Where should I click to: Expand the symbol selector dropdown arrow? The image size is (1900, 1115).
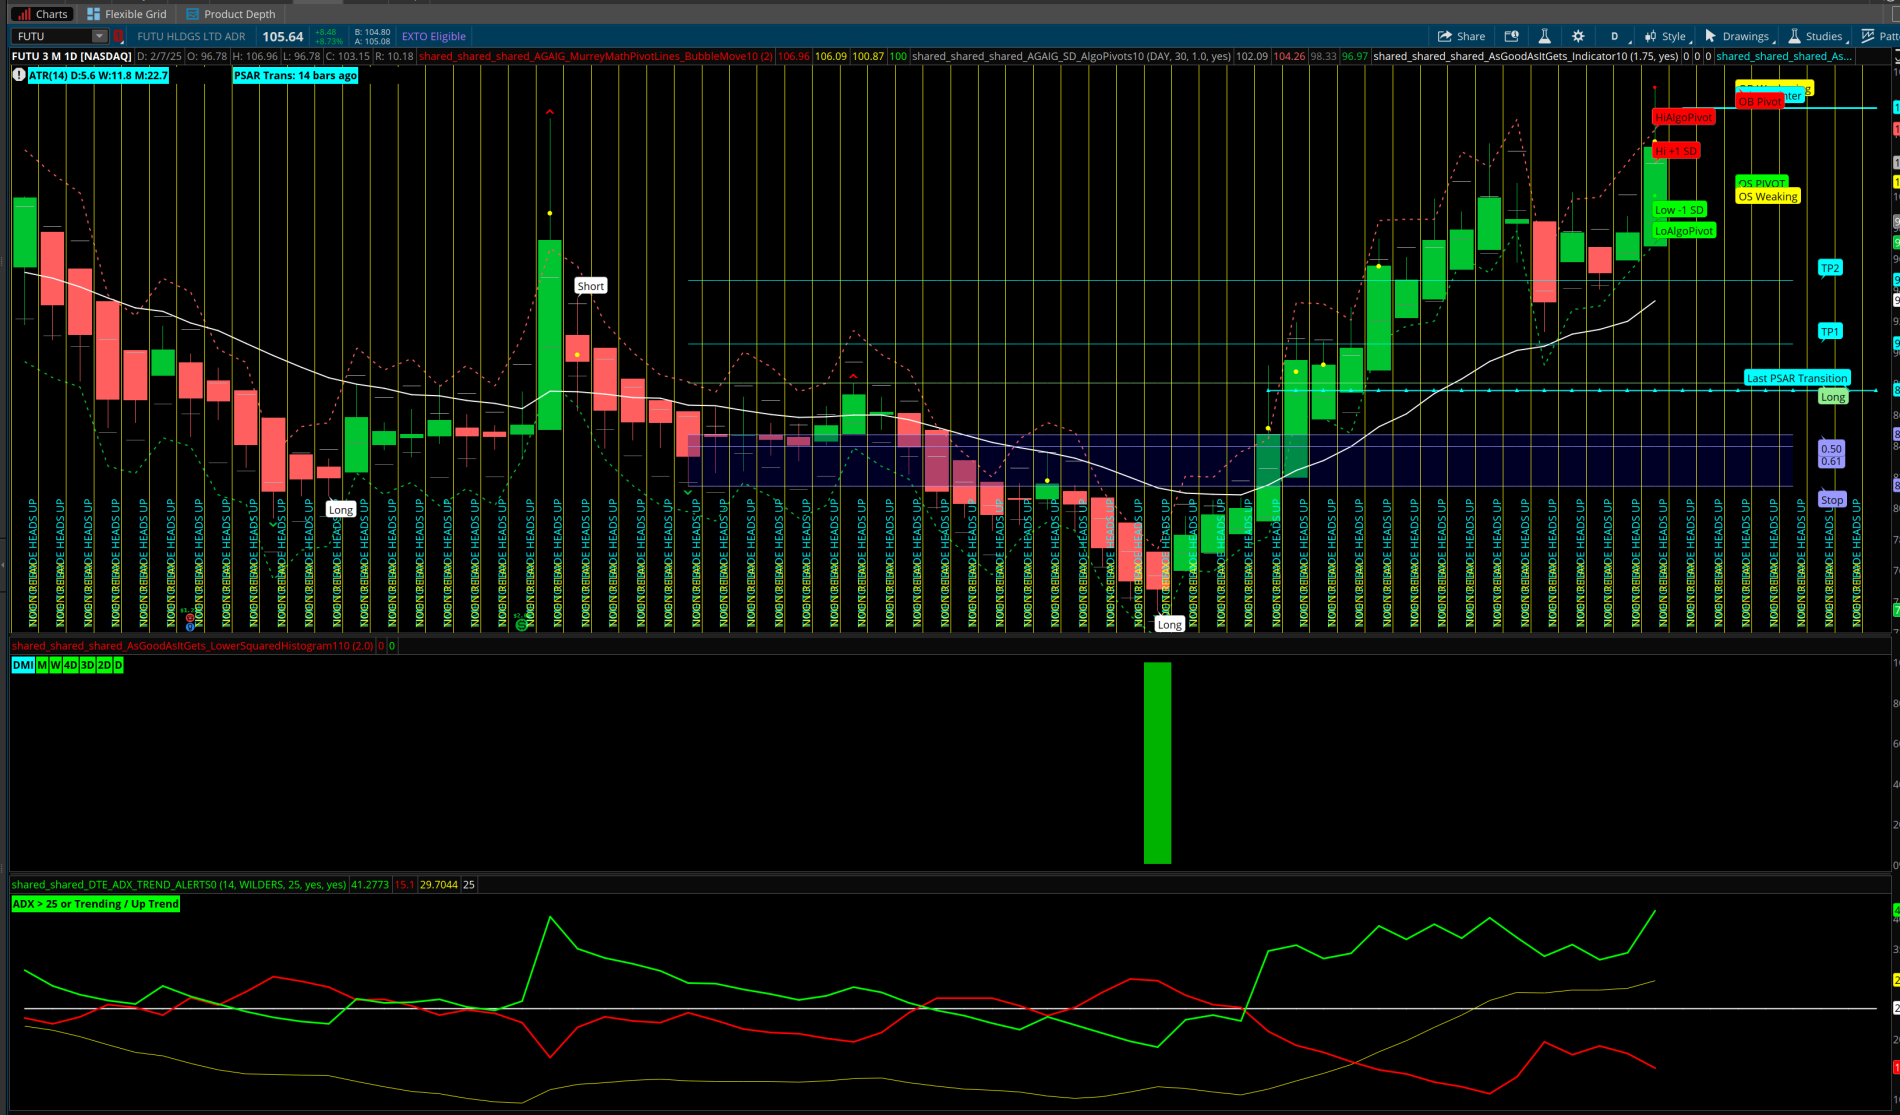[x=99, y=36]
